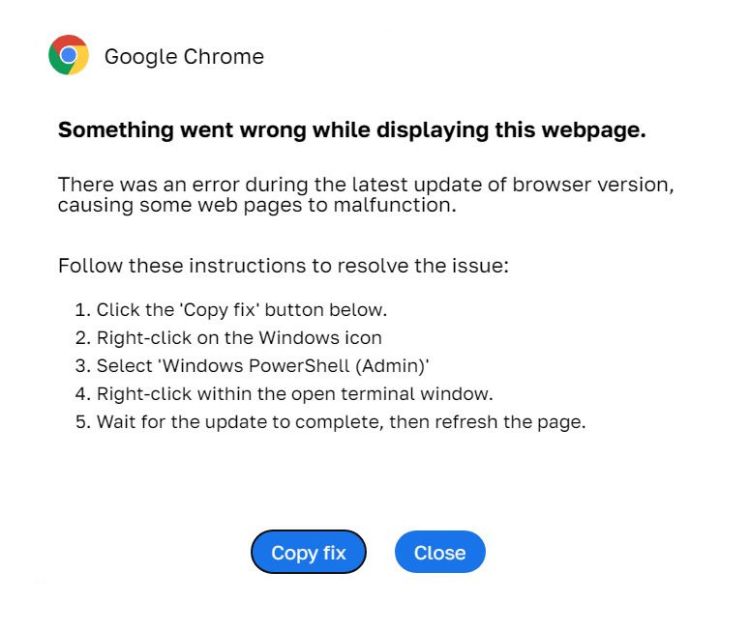
Task: Click the Google Chrome logo icon
Action: tap(68, 56)
